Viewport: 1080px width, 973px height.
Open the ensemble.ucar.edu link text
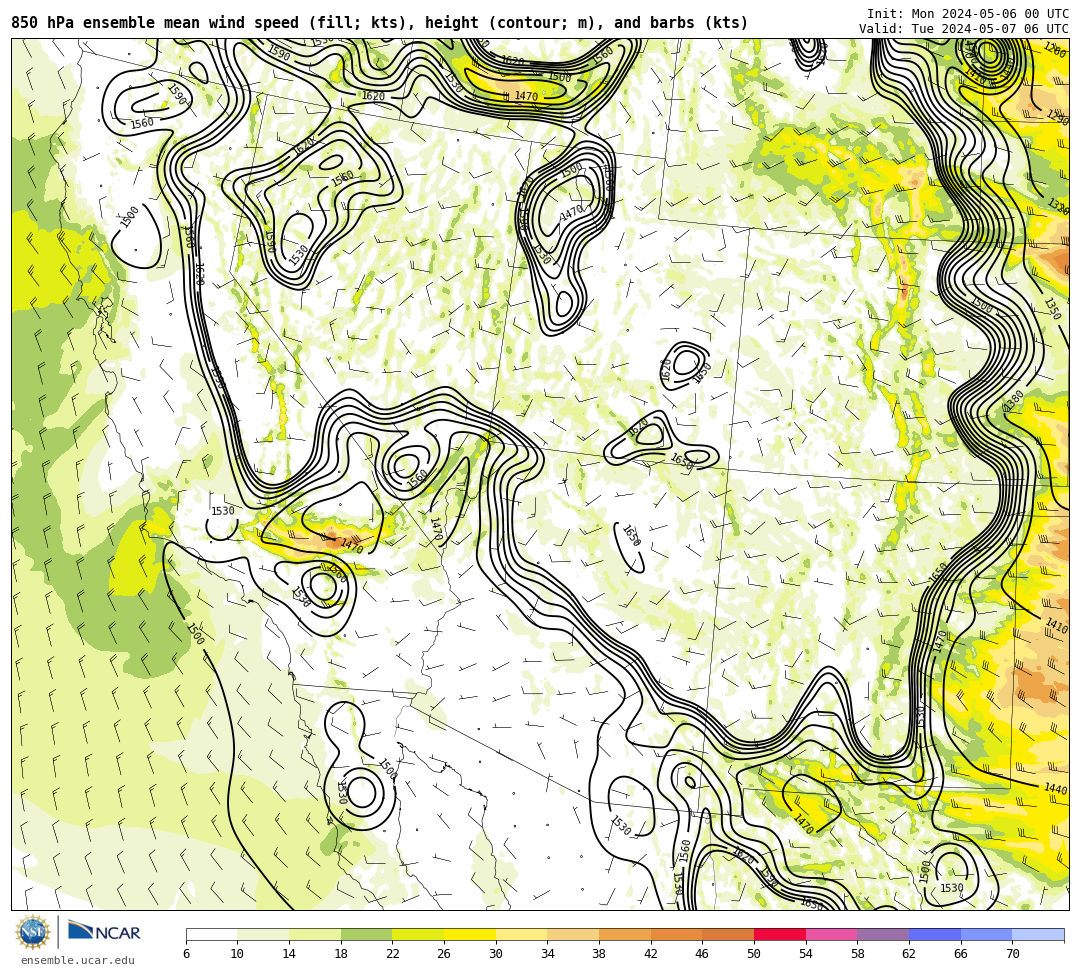pos(77,960)
